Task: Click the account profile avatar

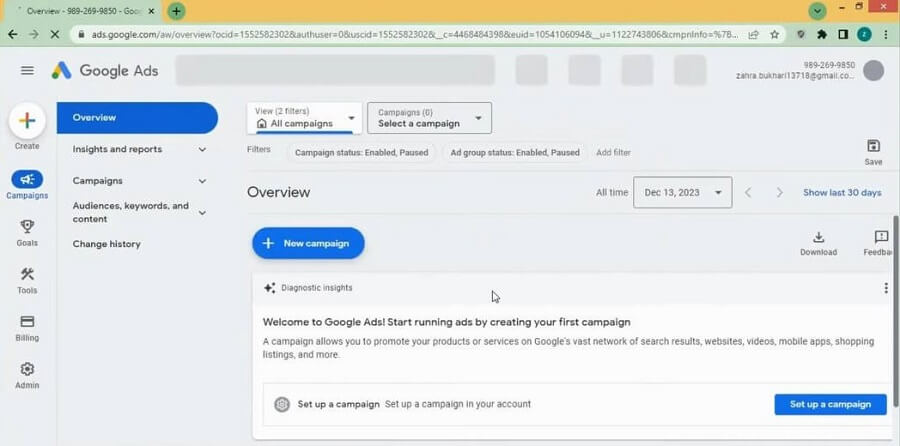Action: coord(874,71)
